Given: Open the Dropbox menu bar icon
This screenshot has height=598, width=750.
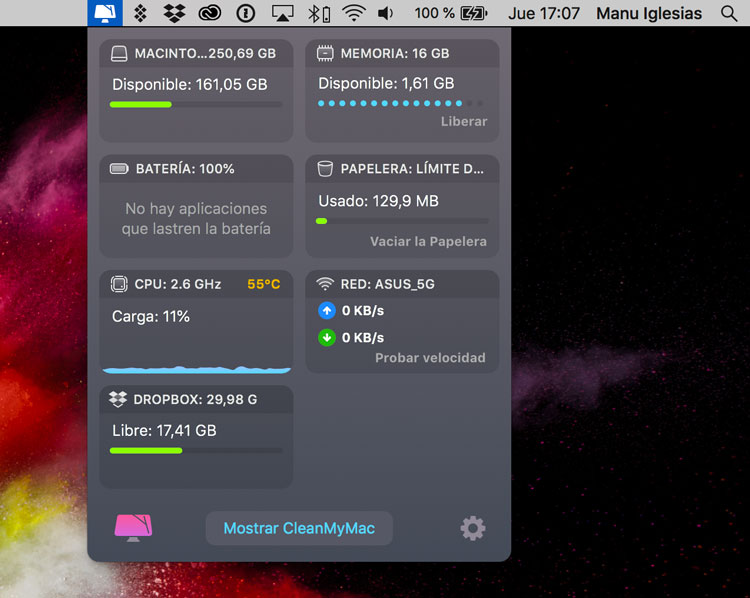Looking at the screenshot, I should pyautogui.click(x=174, y=13).
